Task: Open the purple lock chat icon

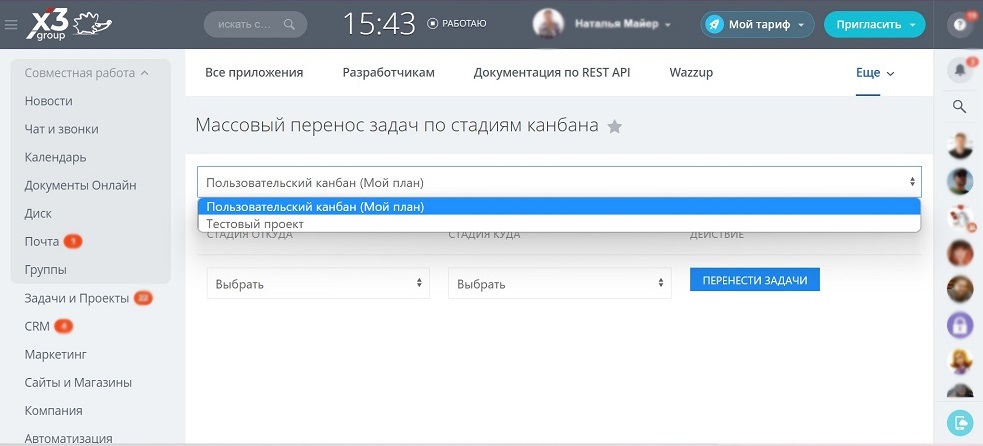Action: point(960,325)
